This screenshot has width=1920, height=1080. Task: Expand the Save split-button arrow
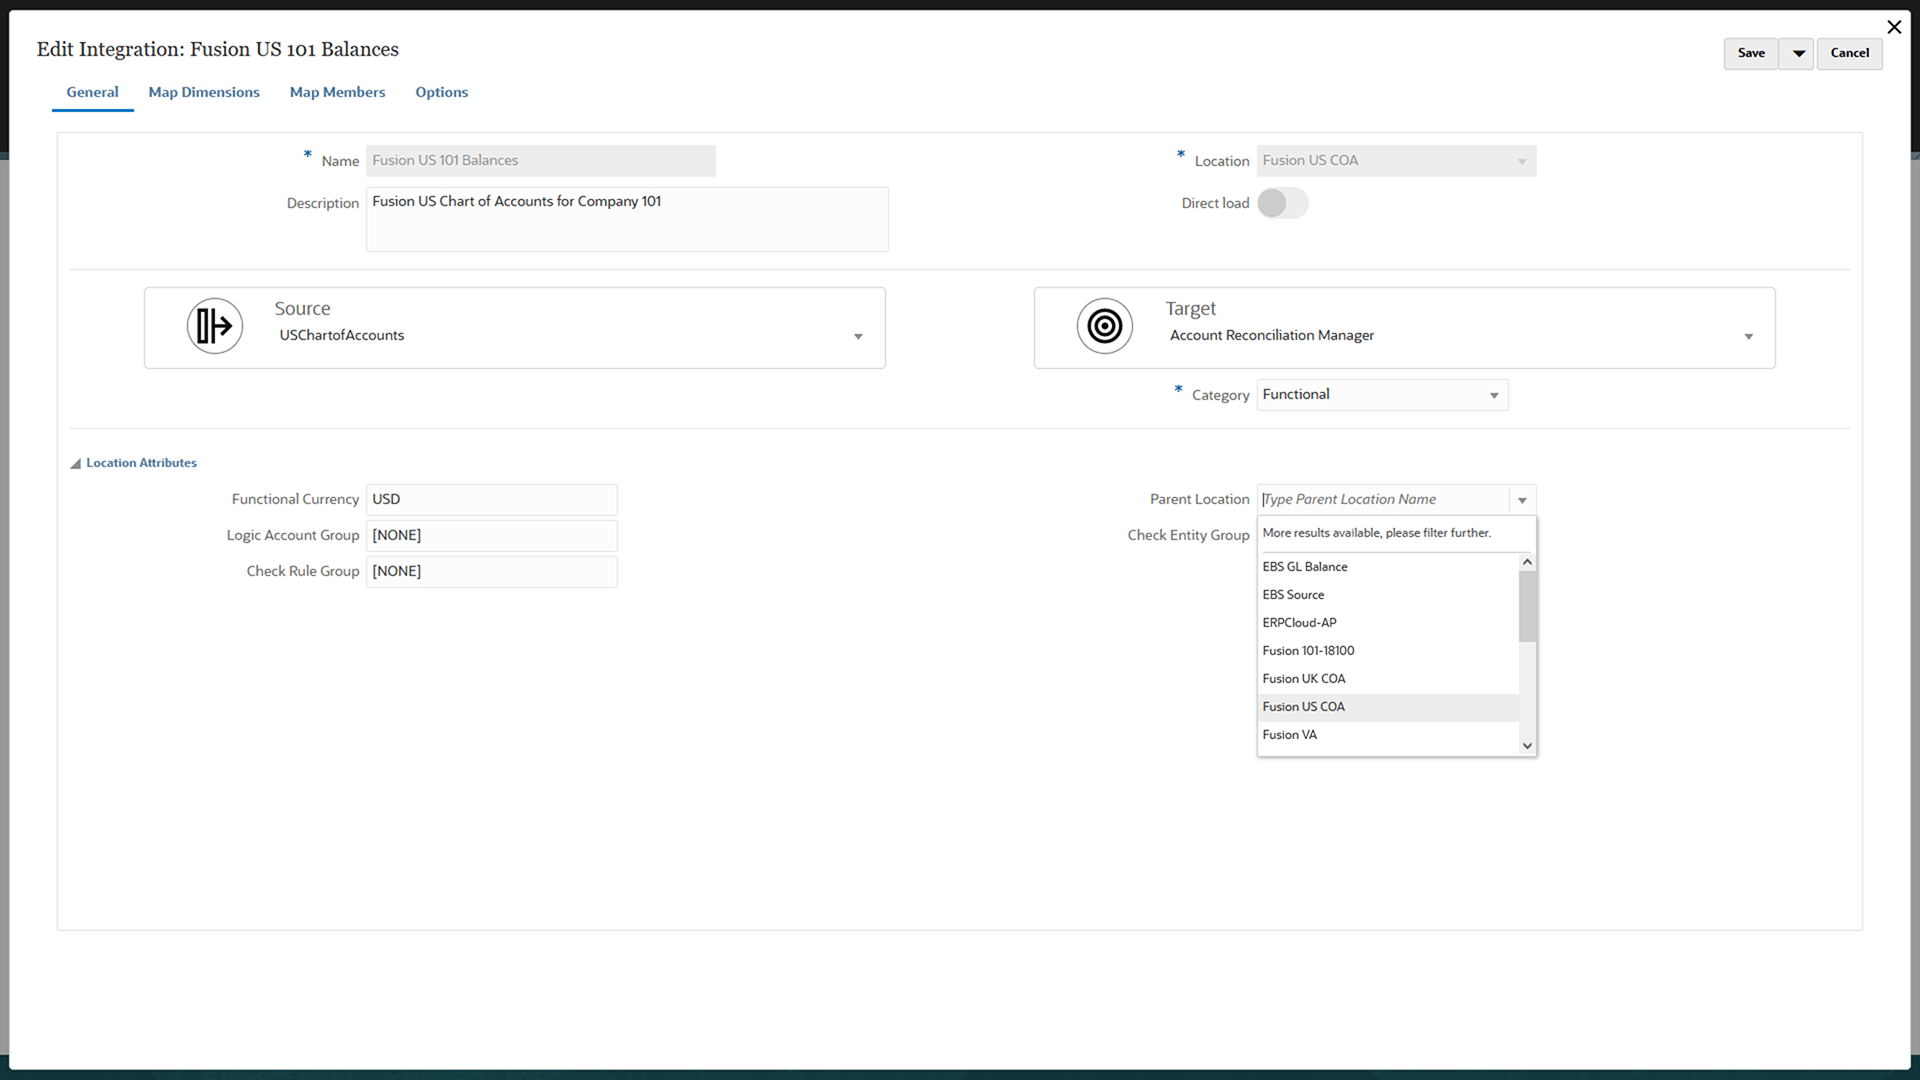tap(1796, 53)
